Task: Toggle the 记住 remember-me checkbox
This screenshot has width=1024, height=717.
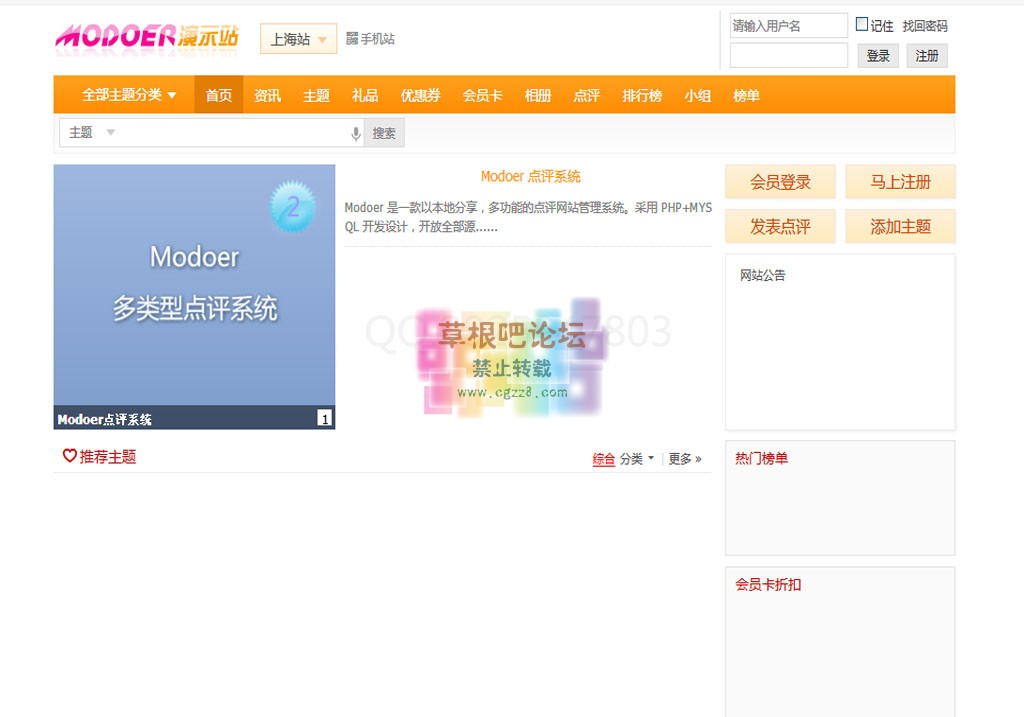Action: pyautogui.click(x=862, y=25)
